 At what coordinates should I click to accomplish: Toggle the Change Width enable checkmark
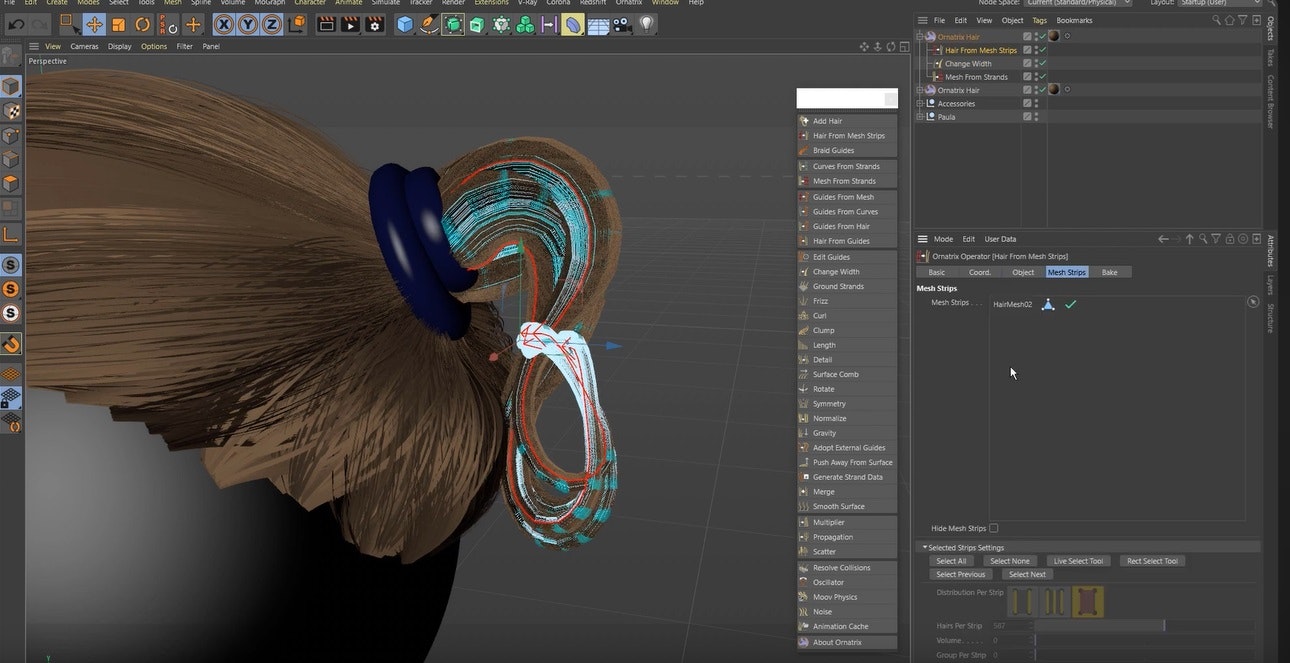(x=1042, y=63)
